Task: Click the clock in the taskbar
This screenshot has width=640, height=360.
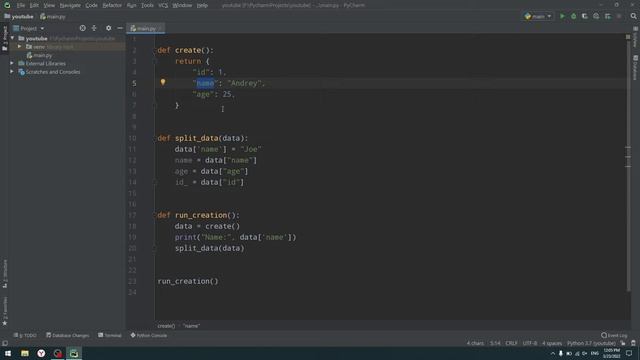Action: (x=611, y=353)
